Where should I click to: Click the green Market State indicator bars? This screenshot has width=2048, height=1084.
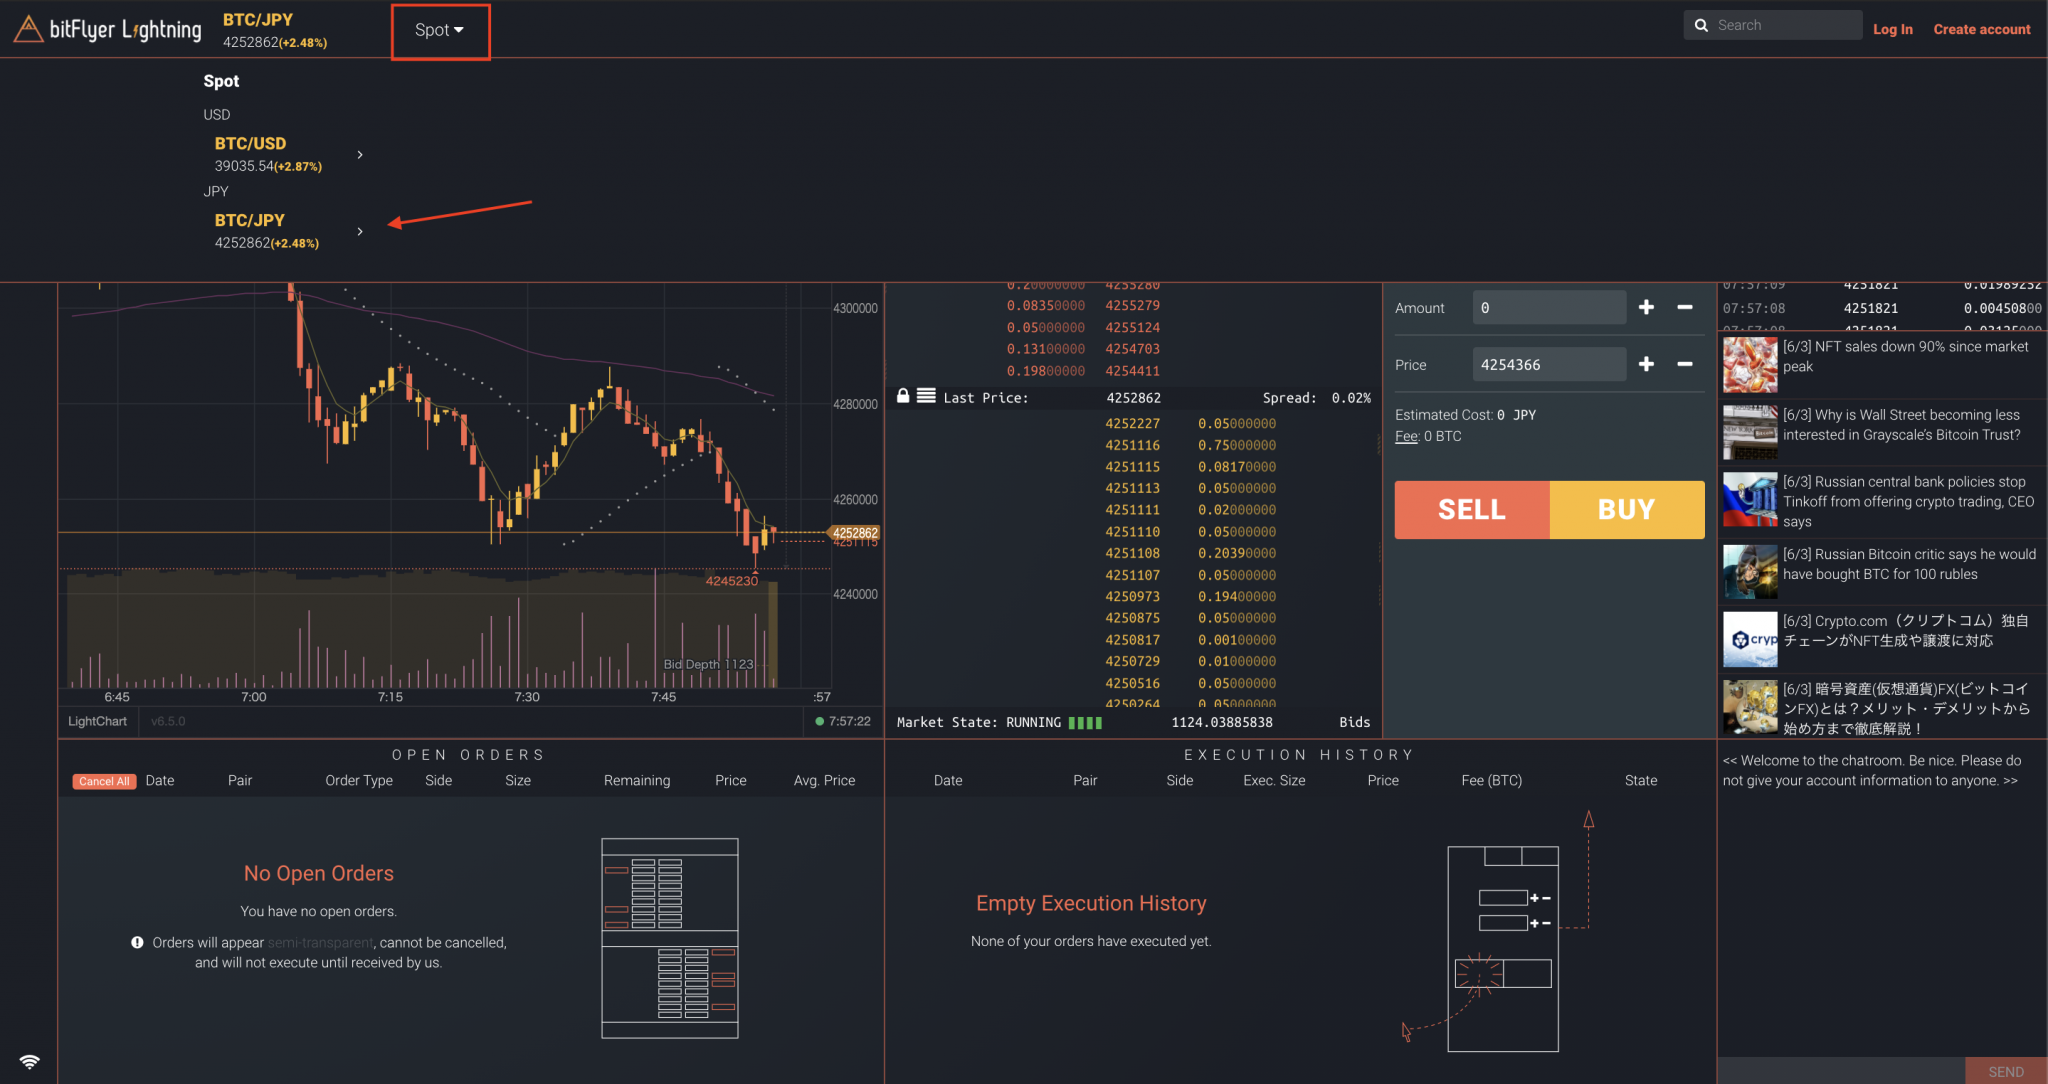pyautogui.click(x=1086, y=722)
